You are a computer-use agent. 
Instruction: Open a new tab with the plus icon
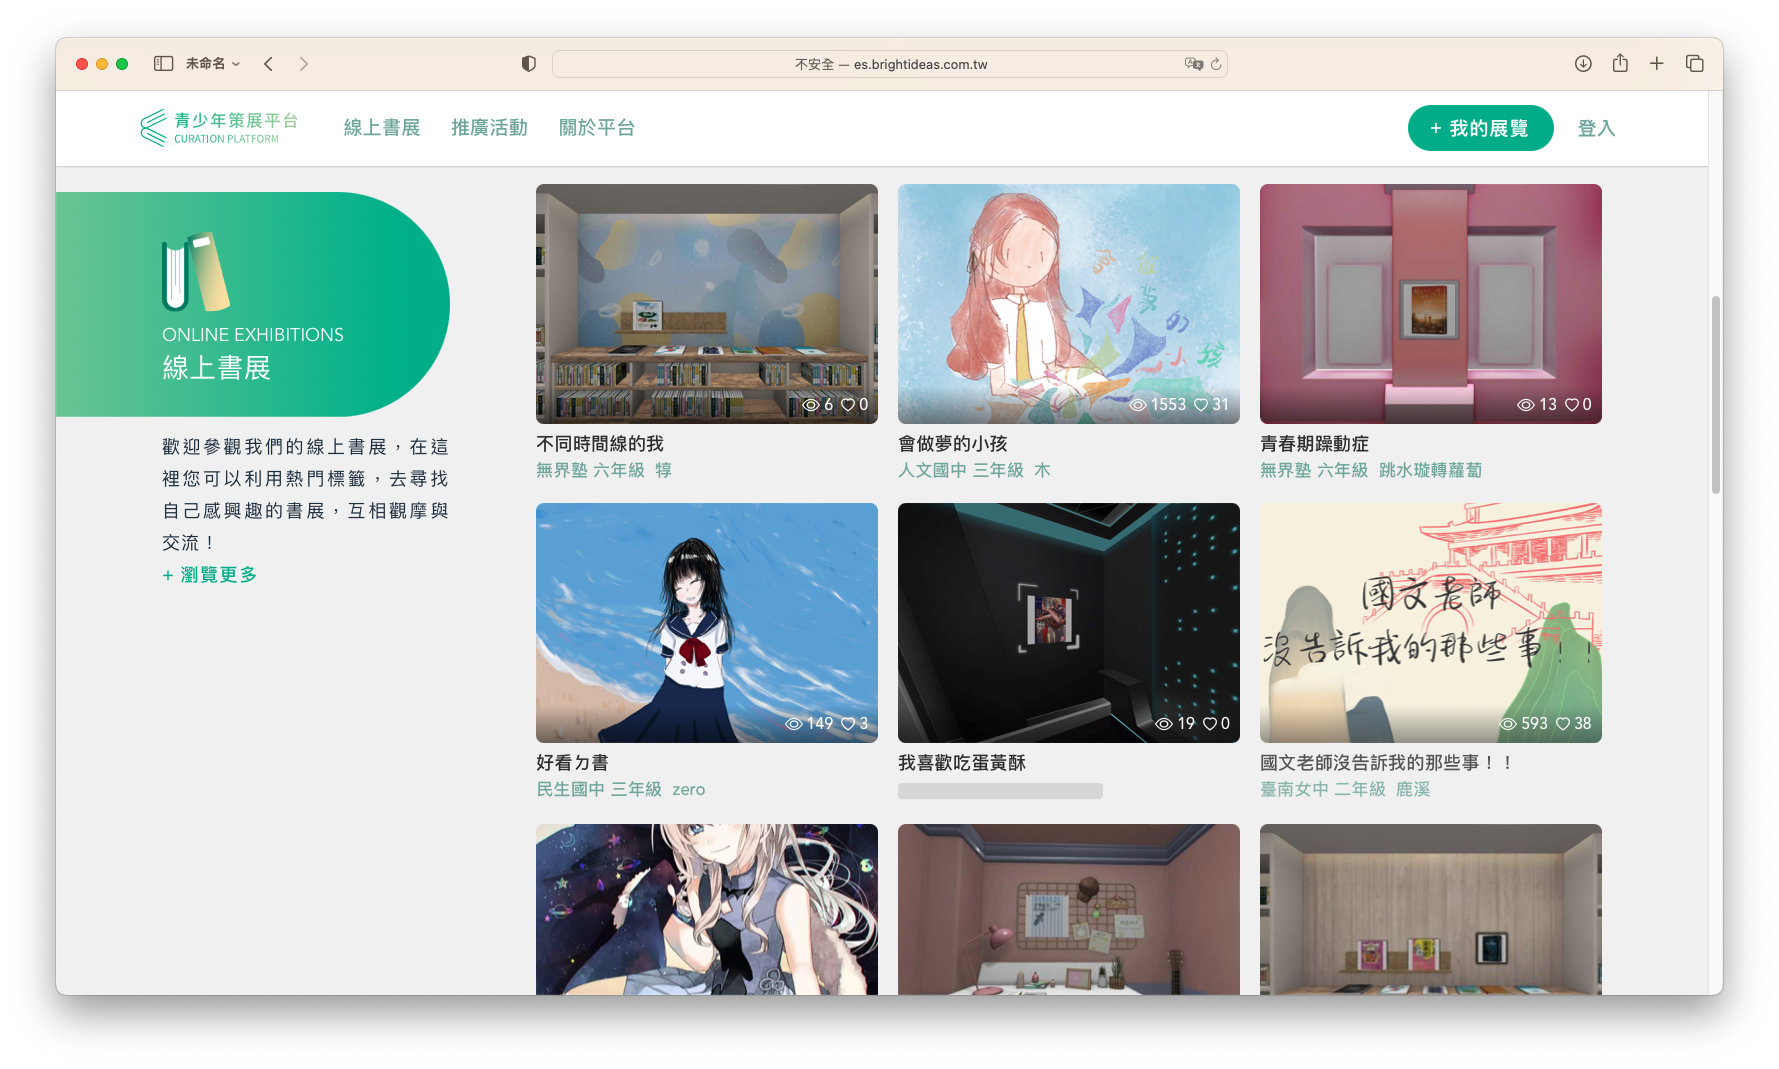(1657, 64)
